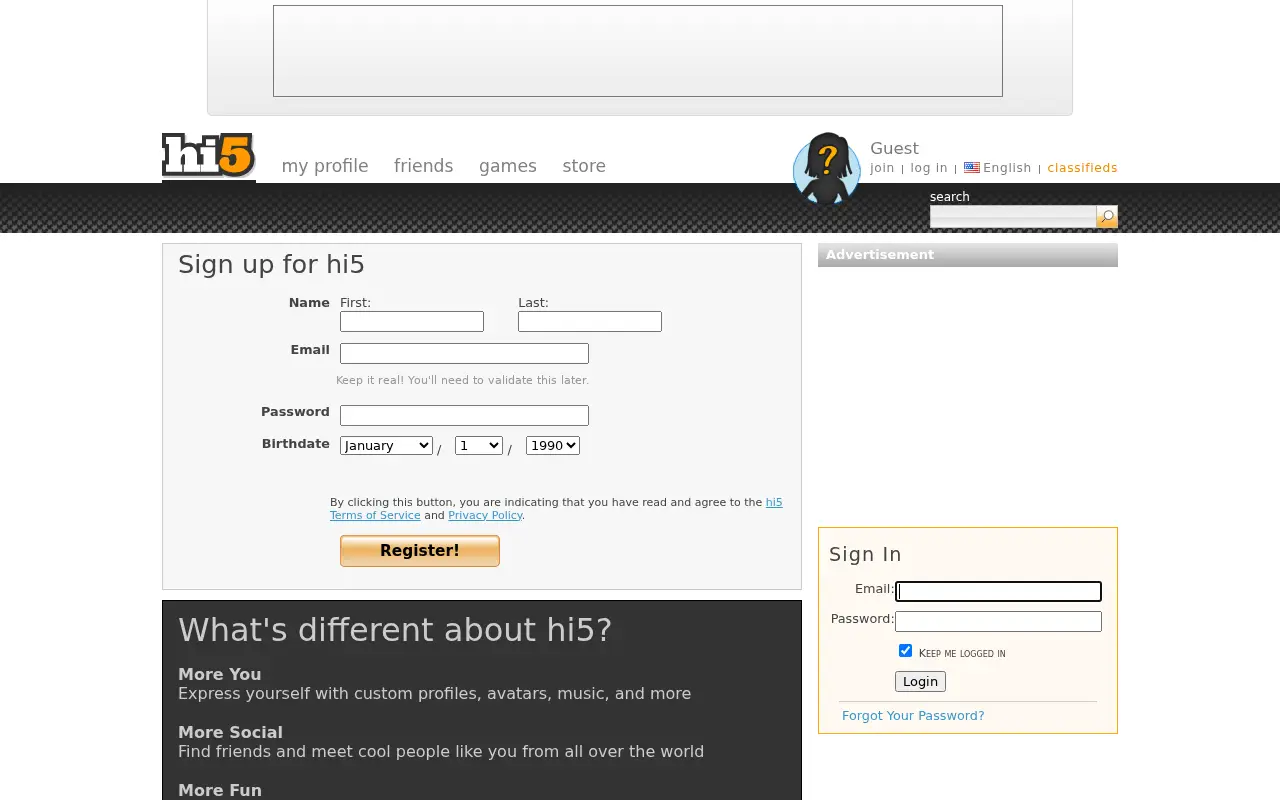Focus the search text box
1280x800 pixels.
[1013, 217]
